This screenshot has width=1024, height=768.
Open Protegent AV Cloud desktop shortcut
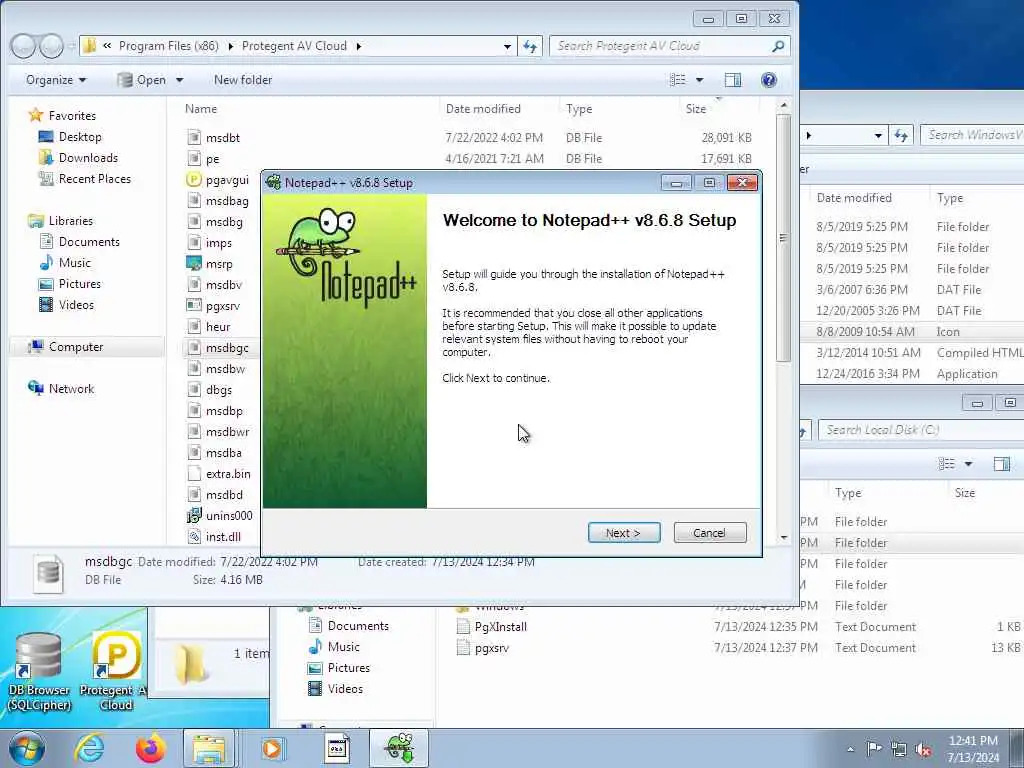pos(116,671)
